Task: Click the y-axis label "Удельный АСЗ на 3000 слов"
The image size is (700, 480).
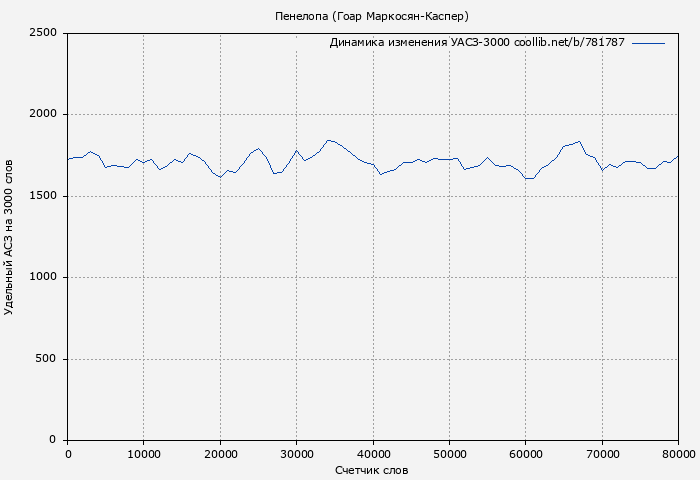Action: tap(10, 237)
